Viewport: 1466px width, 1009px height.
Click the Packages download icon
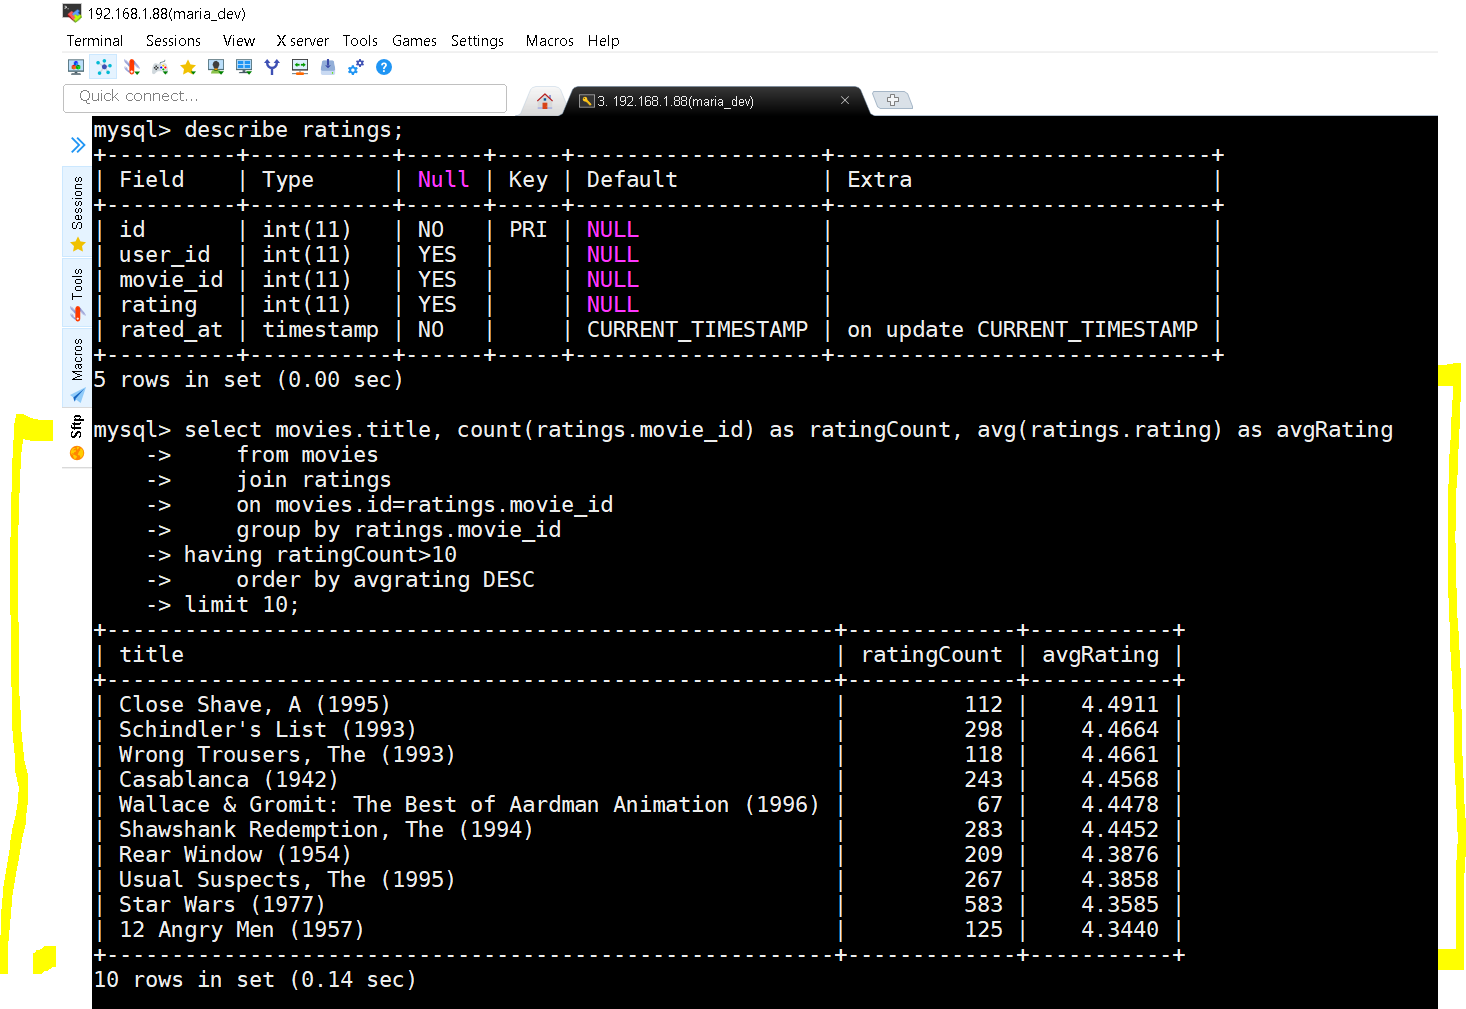pos(328,67)
